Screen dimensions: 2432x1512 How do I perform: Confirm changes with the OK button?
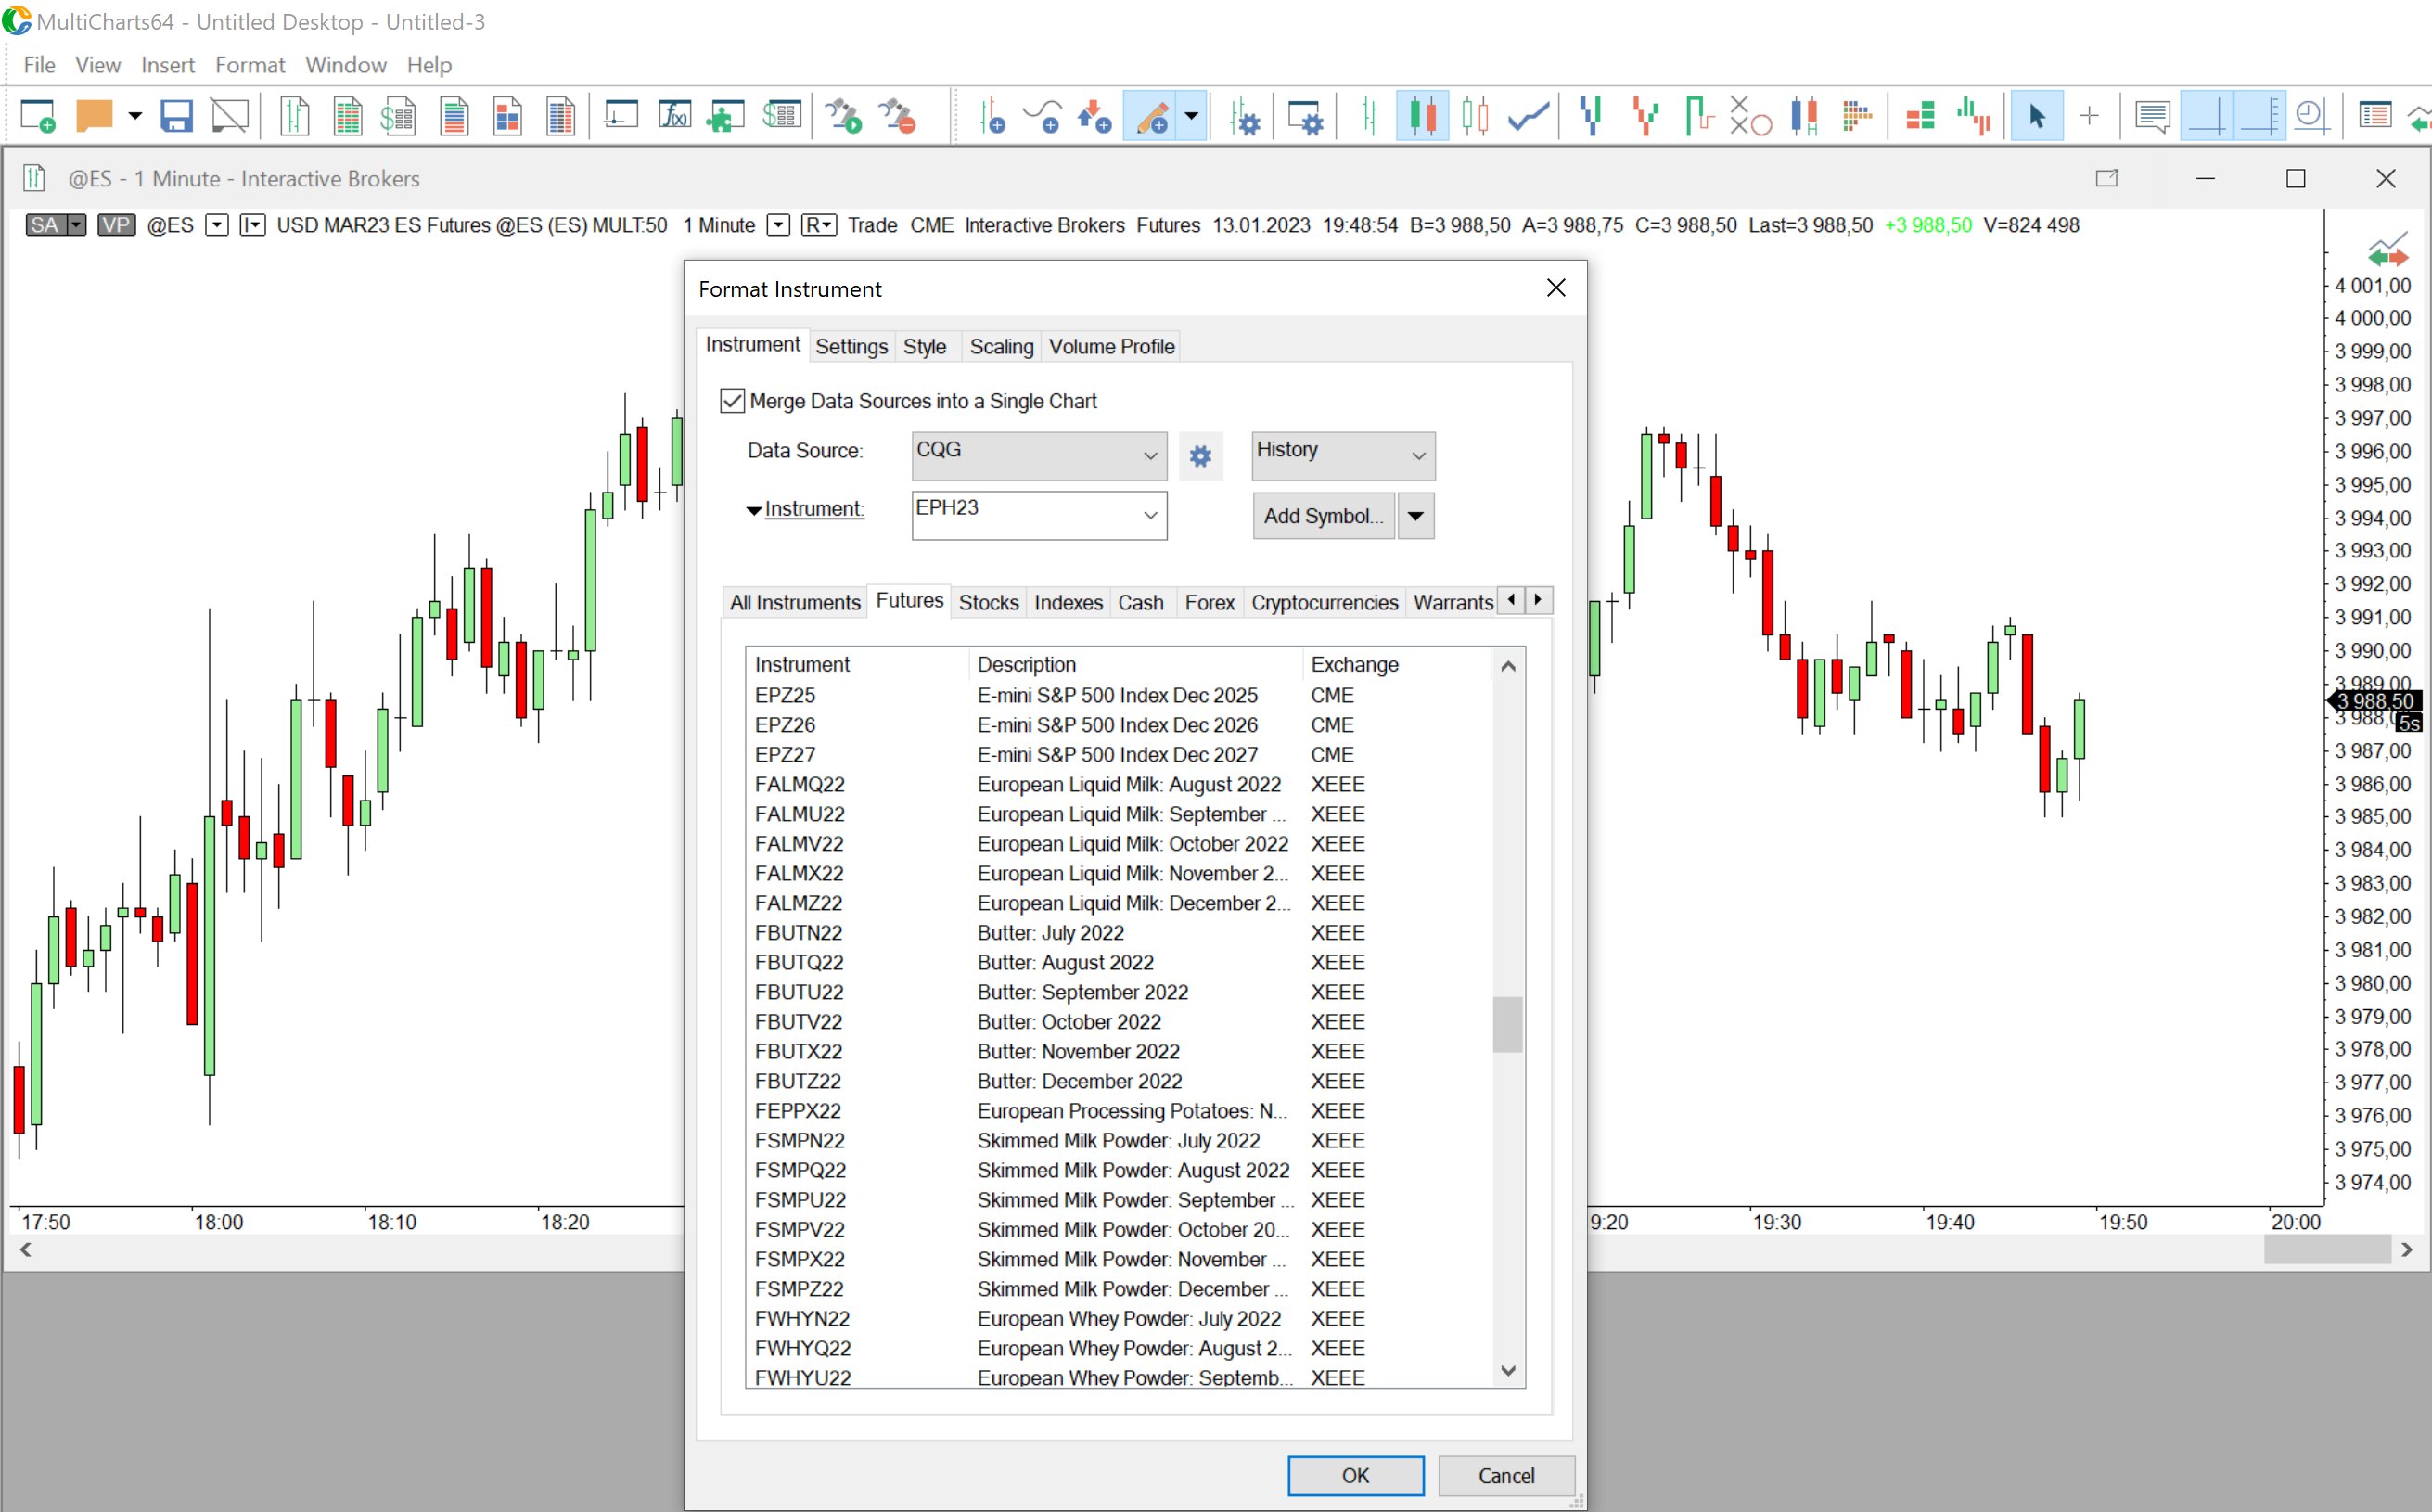point(1355,1475)
